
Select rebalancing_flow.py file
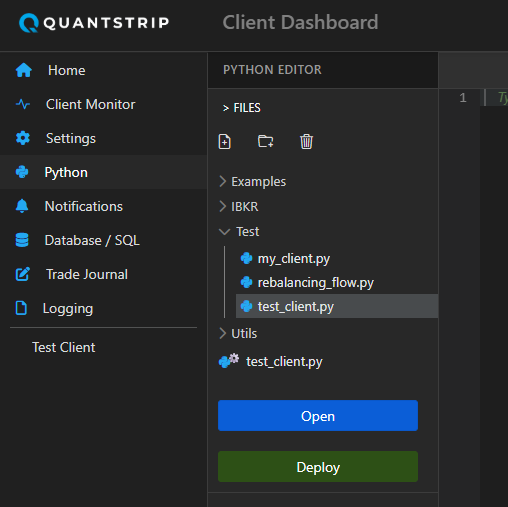coord(316,283)
